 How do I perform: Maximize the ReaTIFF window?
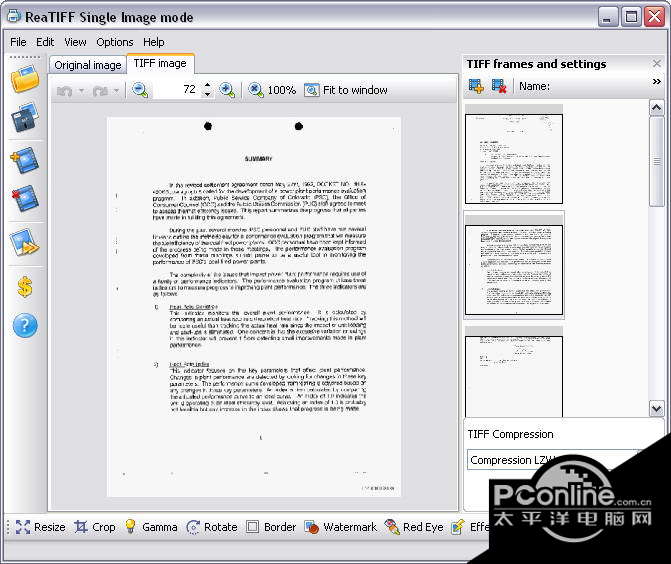click(631, 17)
